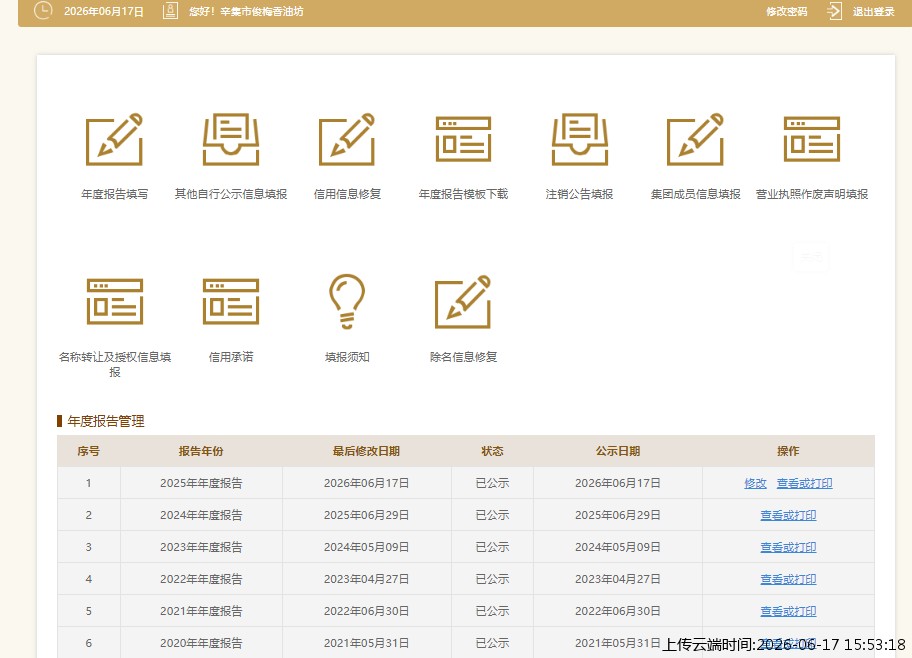Click 已公示 status in row 1
Screen dimensions: 912x658
pyautogui.click(x=492, y=483)
